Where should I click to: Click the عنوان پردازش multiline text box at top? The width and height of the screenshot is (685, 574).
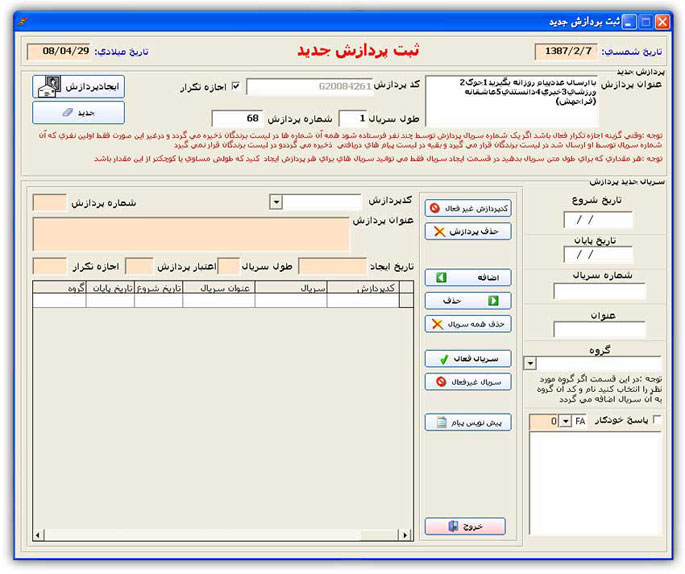pyautogui.click(x=512, y=101)
